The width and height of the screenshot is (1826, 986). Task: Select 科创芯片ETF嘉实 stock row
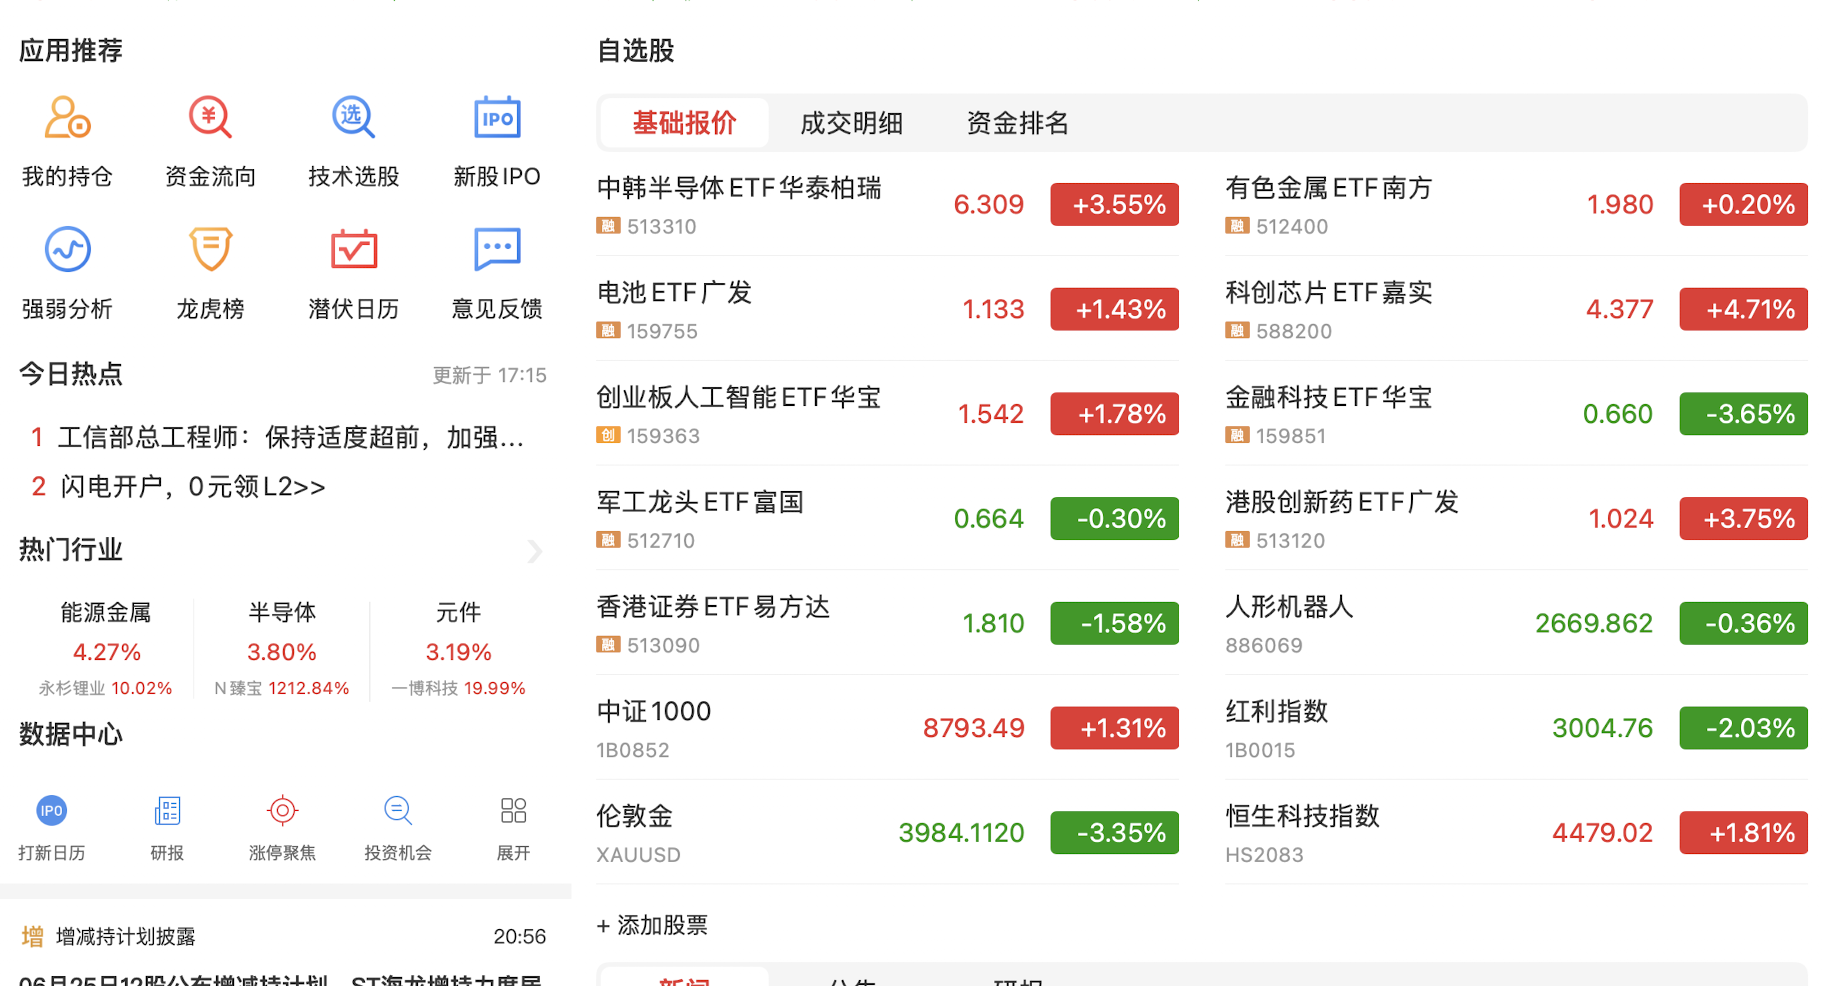coord(1516,309)
